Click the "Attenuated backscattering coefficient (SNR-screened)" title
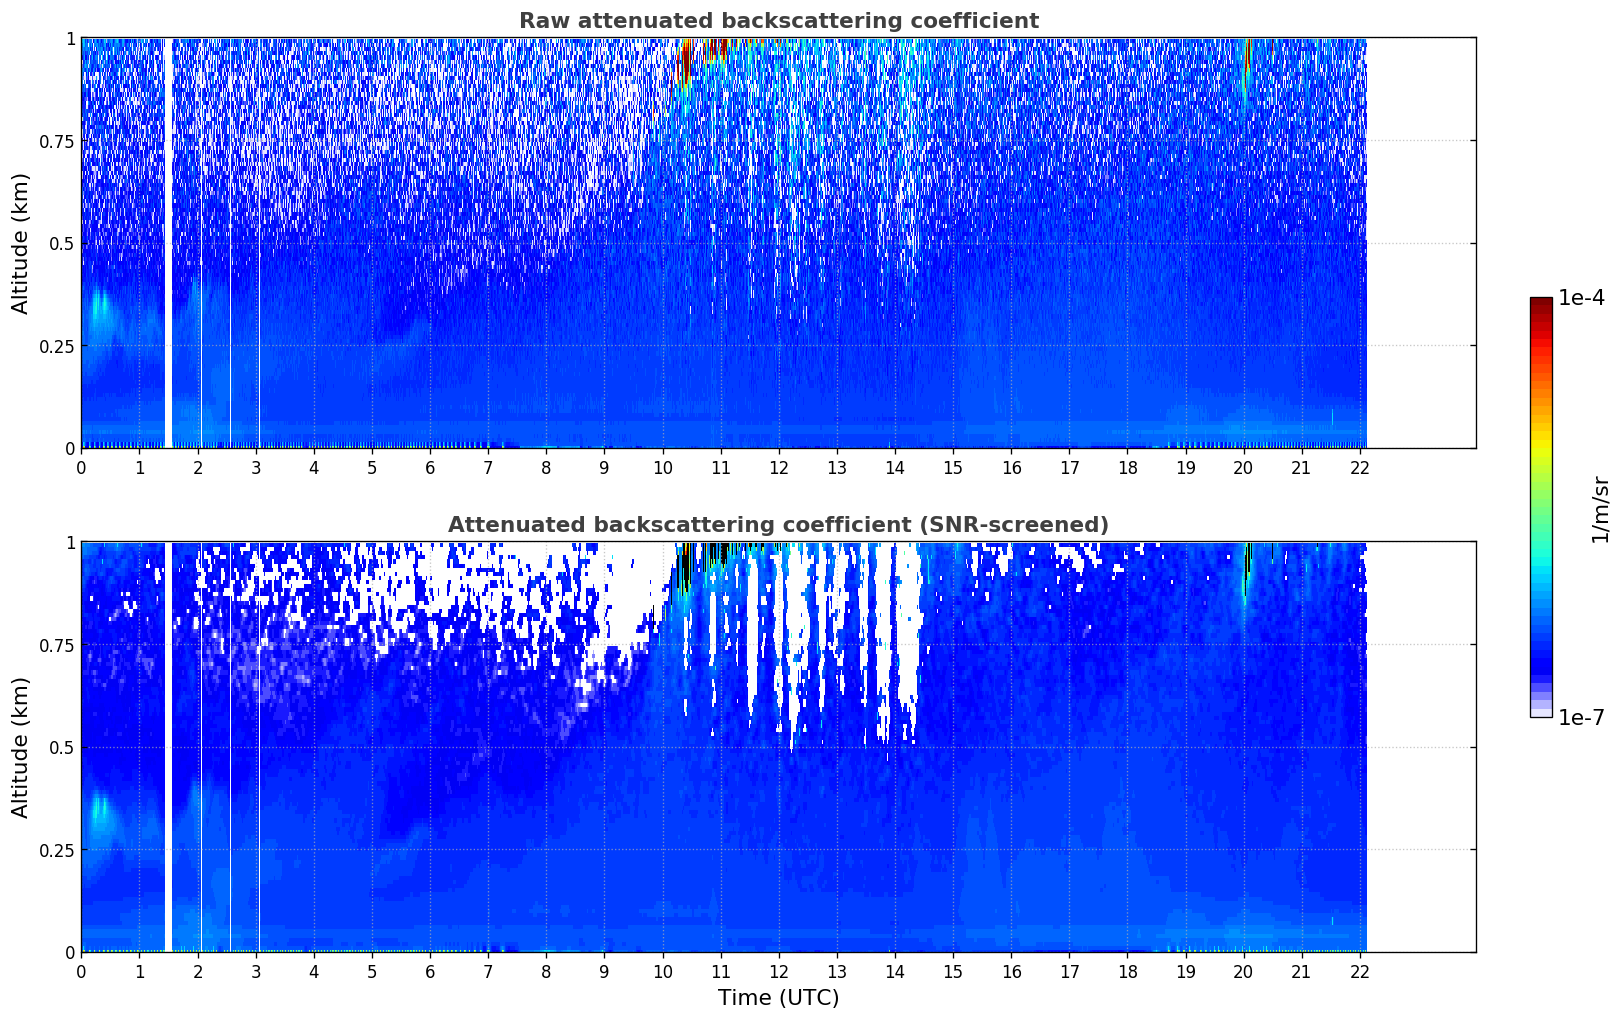1621x1020 pixels. [x=778, y=525]
